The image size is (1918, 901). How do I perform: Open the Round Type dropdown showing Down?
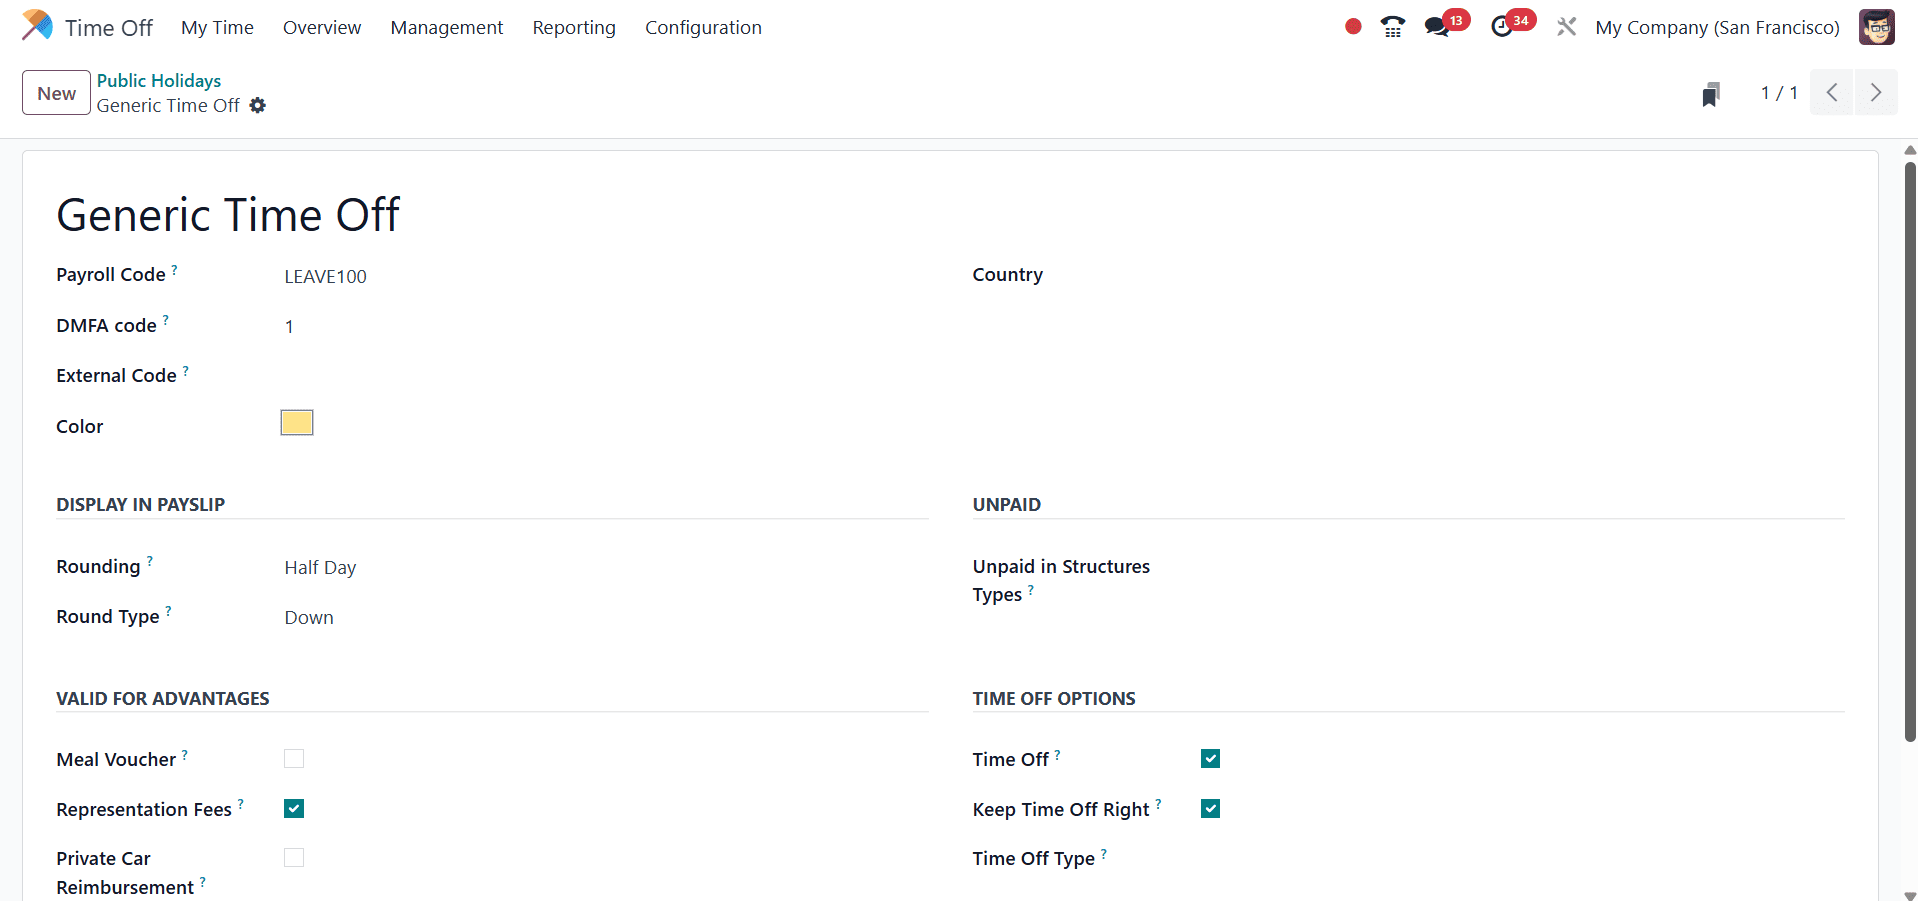pos(604,618)
